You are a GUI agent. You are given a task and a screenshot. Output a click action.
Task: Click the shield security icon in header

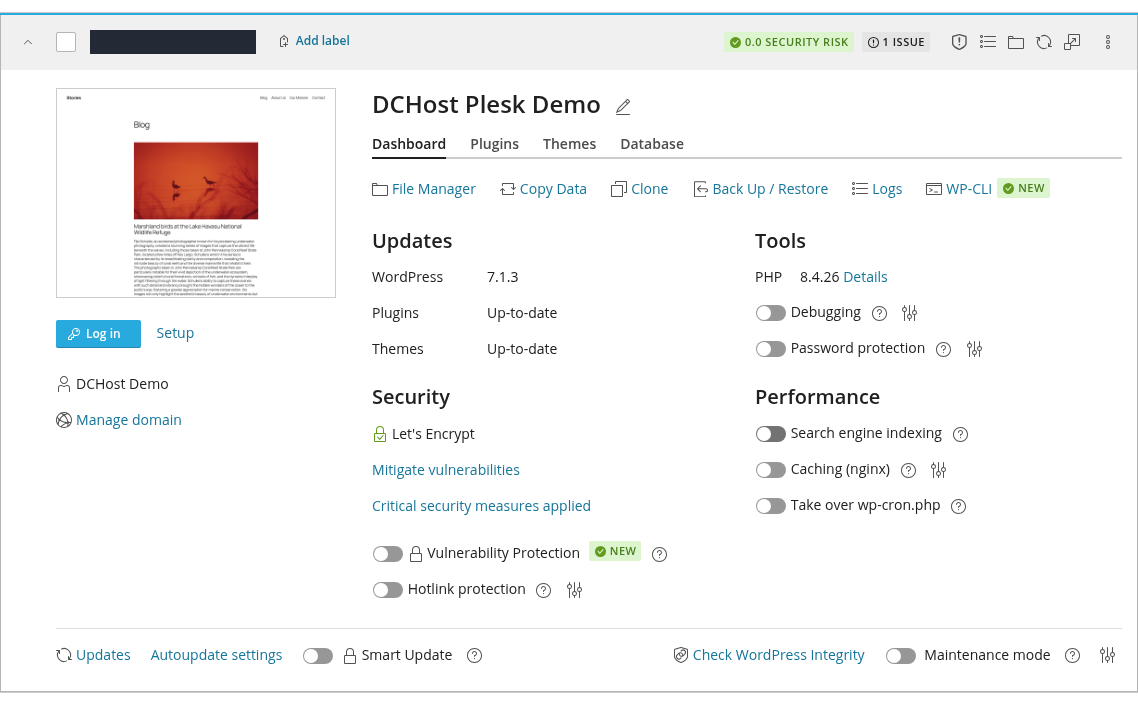click(959, 42)
